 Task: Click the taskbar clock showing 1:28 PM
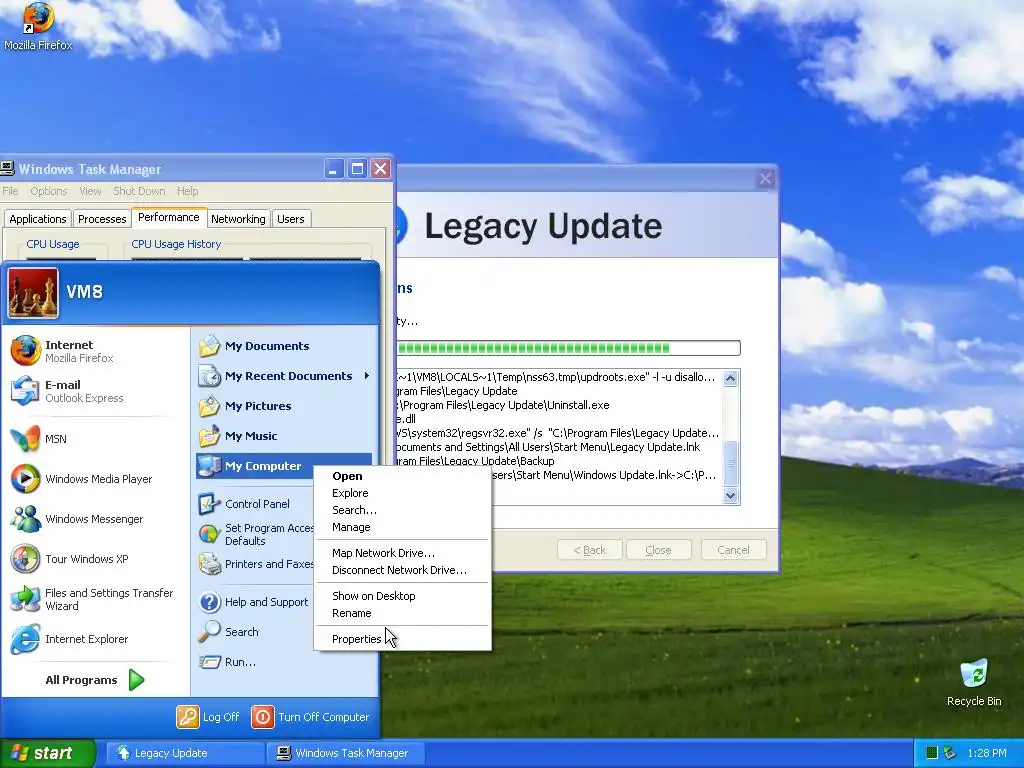point(987,753)
